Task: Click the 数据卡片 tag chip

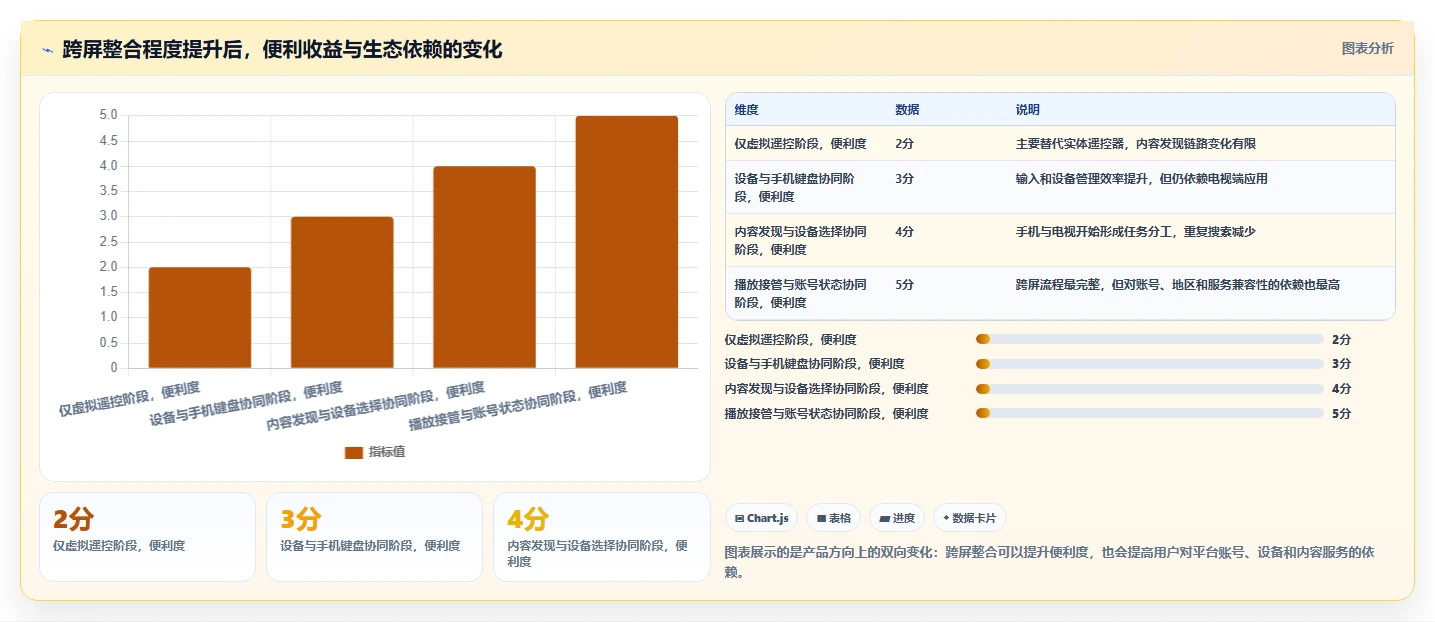Action: (x=970, y=518)
